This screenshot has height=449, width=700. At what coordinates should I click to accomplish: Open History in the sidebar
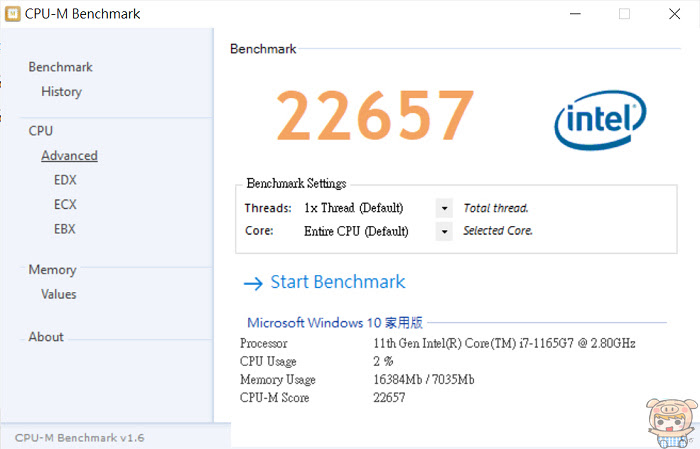pos(61,91)
